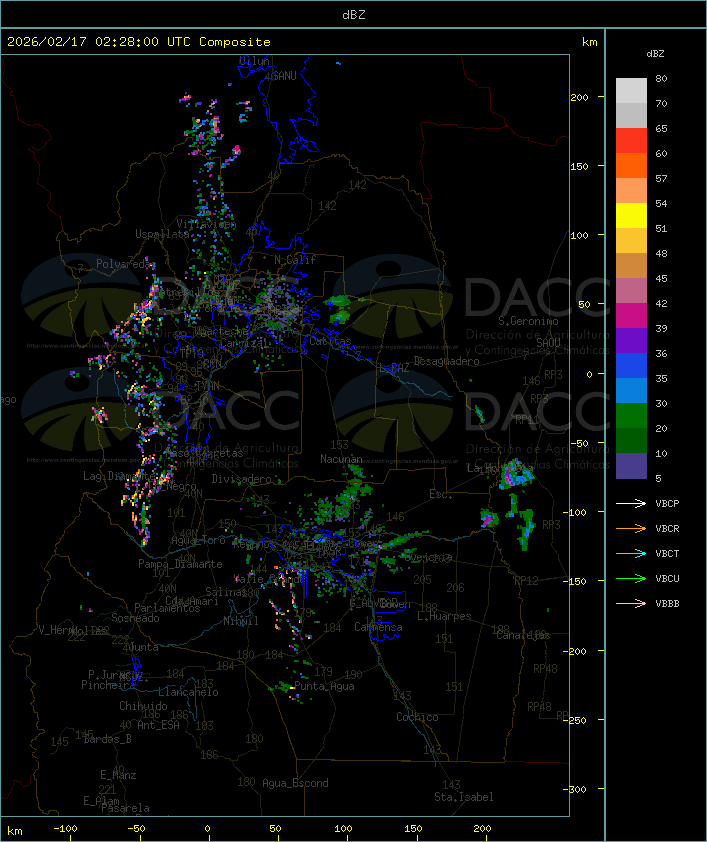Click the S.Geronimo map label
This screenshot has height=842, width=707.
pyautogui.click(x=528, y=321)
